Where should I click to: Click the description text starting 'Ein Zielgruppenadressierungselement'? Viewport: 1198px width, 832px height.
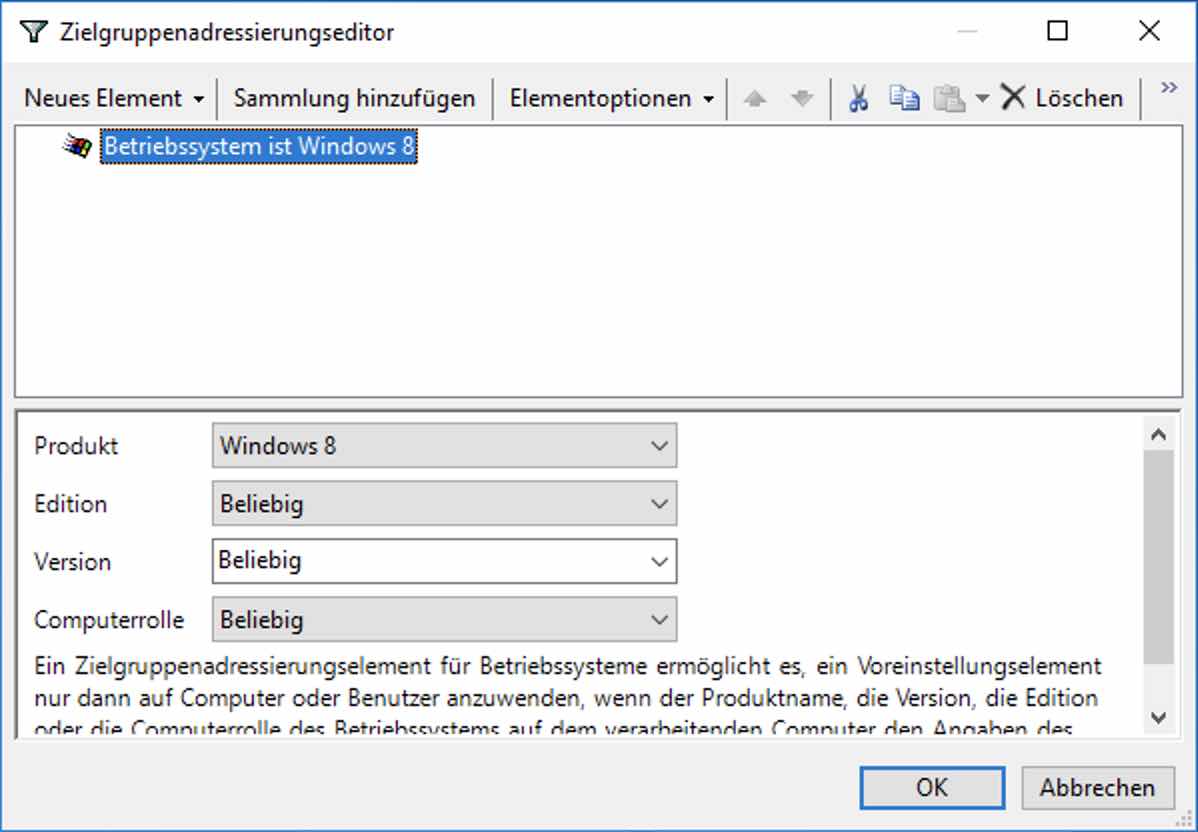click(x=568, y=697)
